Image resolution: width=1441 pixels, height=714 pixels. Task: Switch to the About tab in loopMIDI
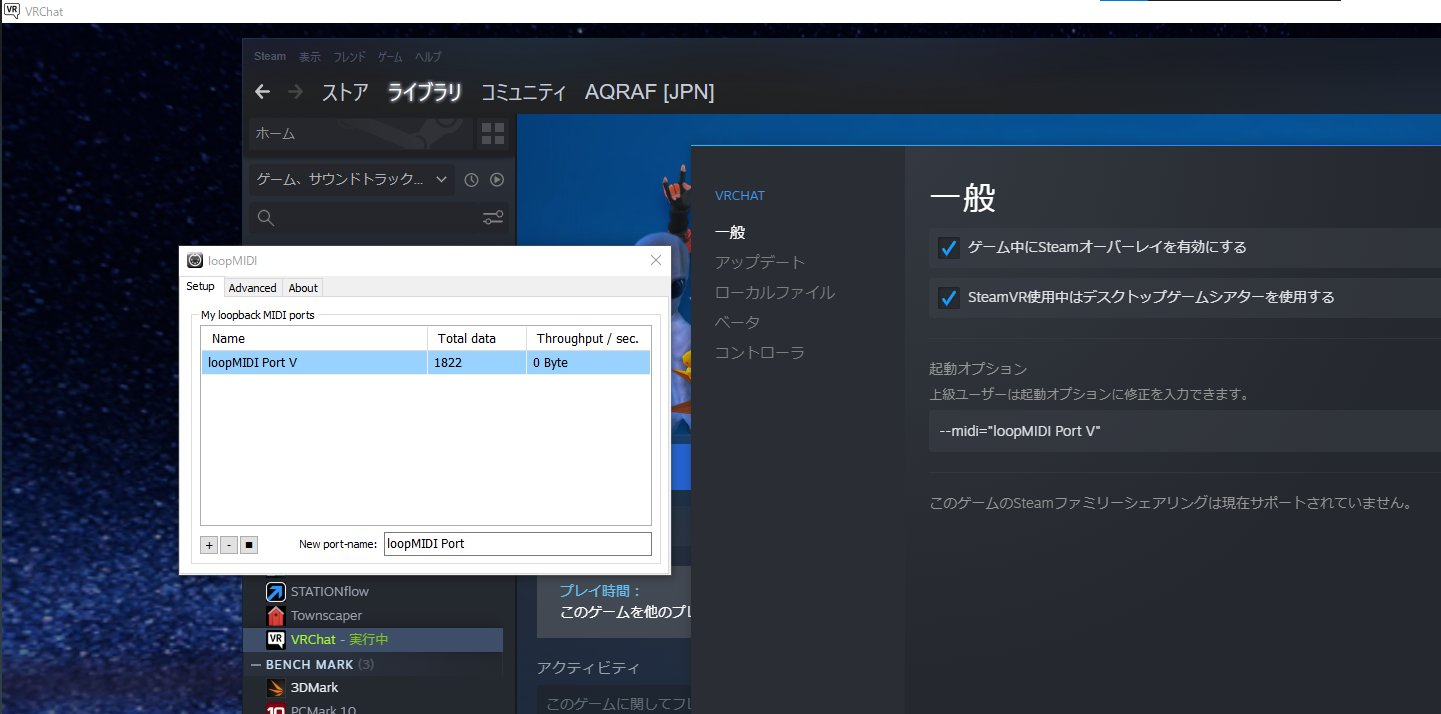pyautogui.click(x=303, y=288)
